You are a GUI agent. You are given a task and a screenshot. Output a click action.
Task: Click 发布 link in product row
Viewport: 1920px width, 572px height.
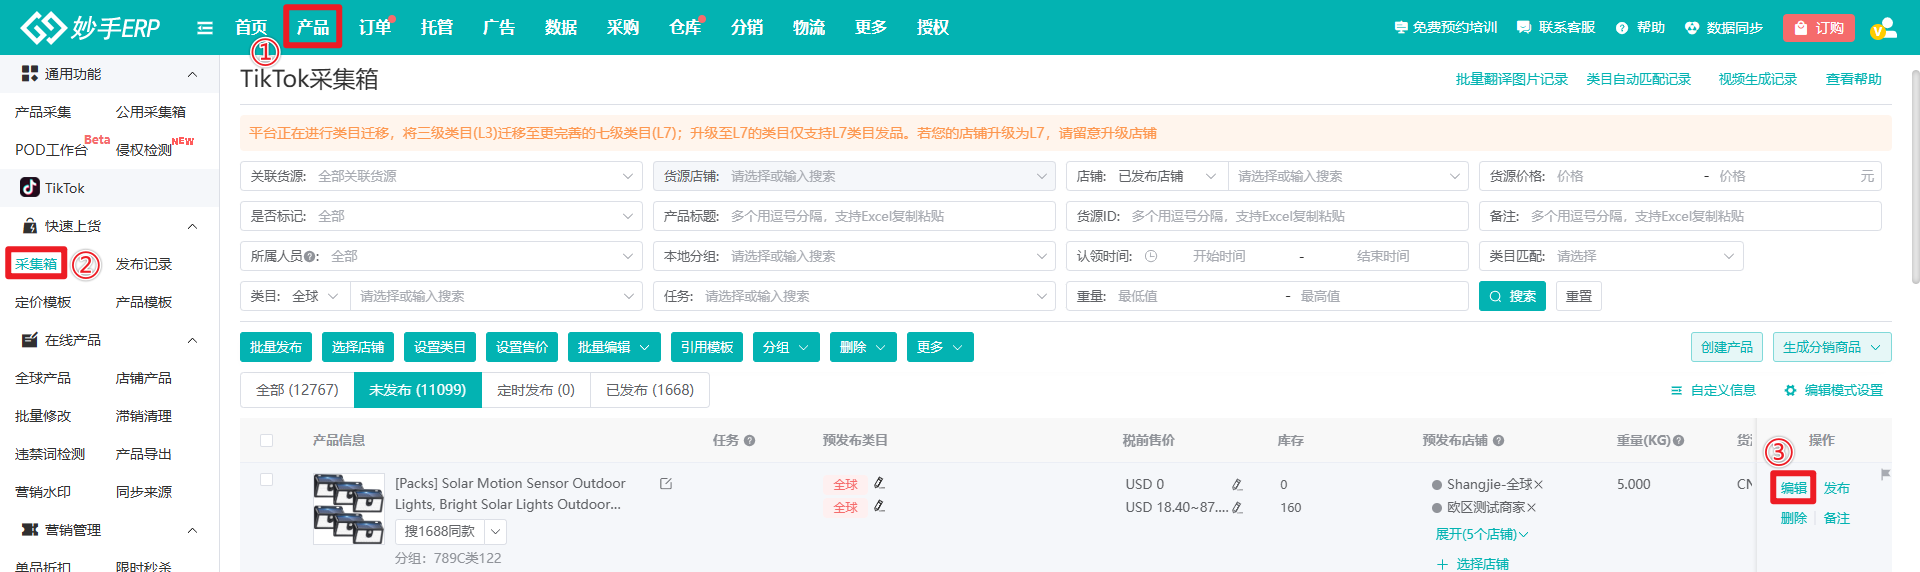1836,488
